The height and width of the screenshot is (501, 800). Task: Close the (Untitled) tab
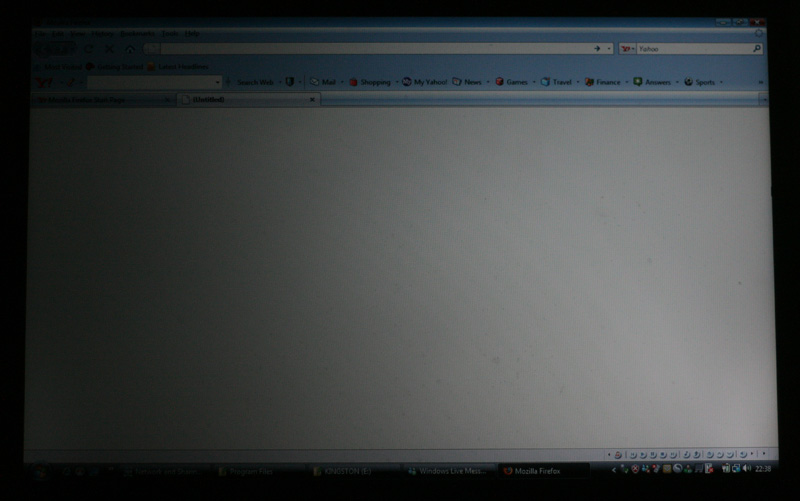click(x=312, y=99)
